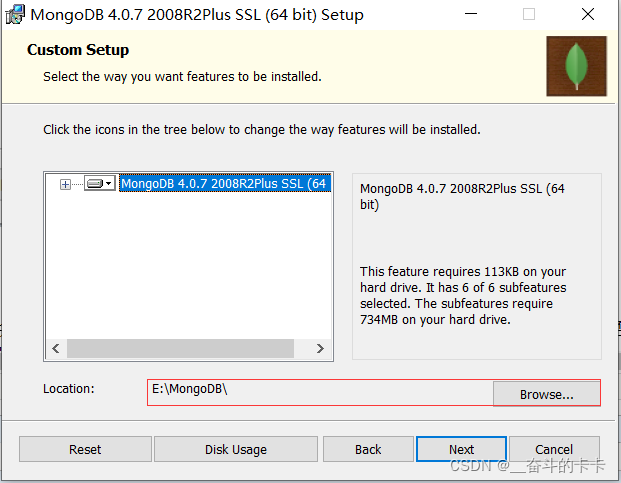The image size is (621, 483).
Task: Click the E:\MongoDB\ location path field
Action: pos(318,390)
